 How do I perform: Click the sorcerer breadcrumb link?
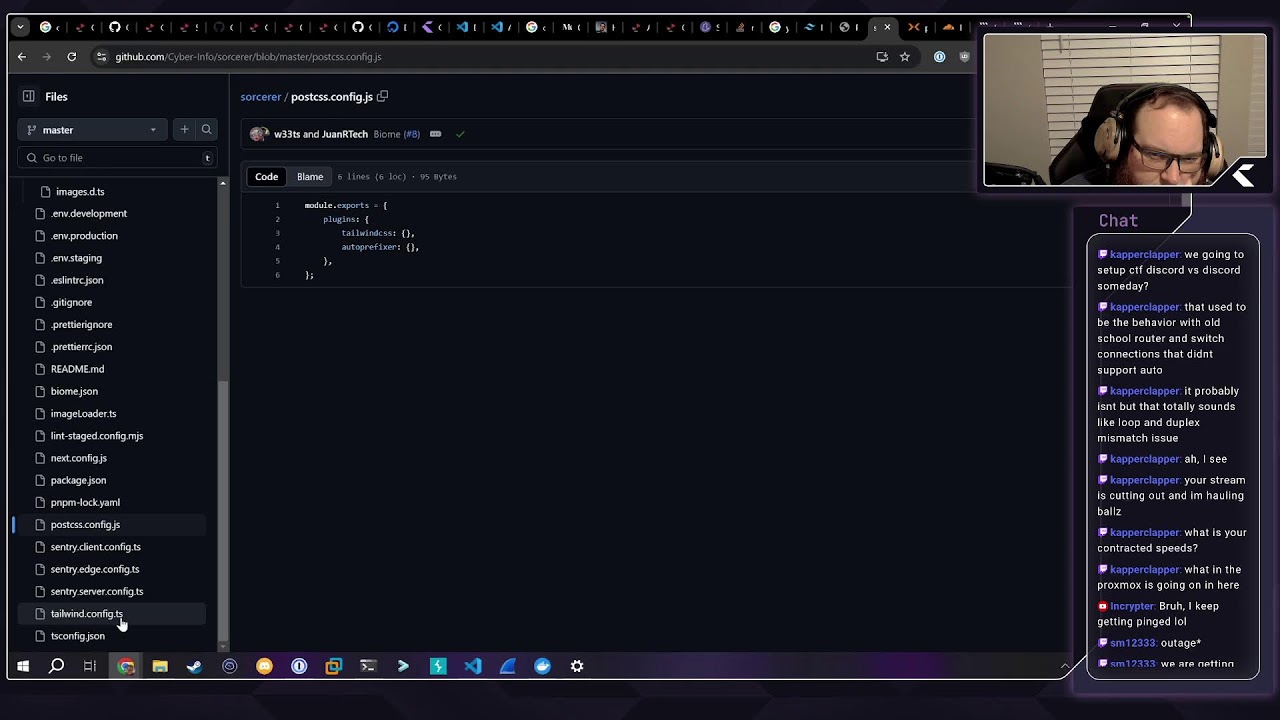point(260,97)
